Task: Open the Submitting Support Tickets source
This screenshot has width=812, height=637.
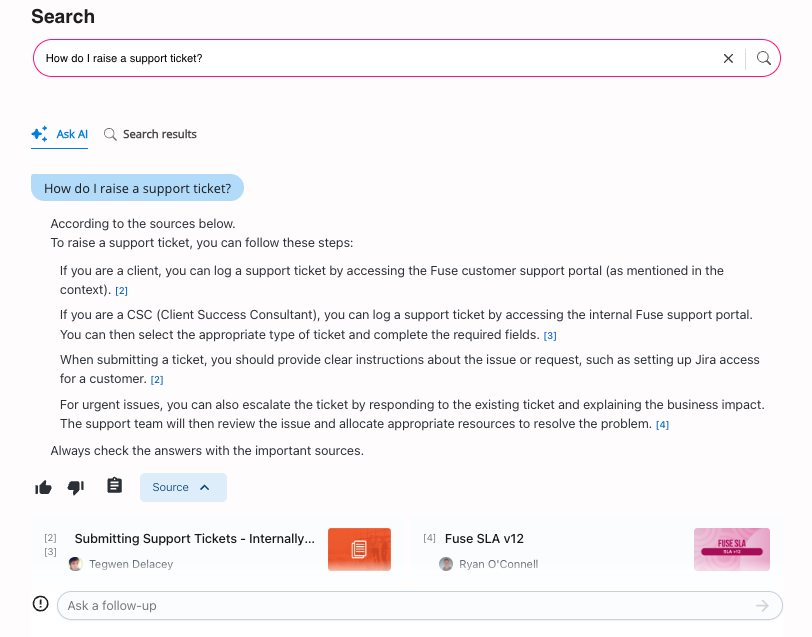Action: pos(195,539)
